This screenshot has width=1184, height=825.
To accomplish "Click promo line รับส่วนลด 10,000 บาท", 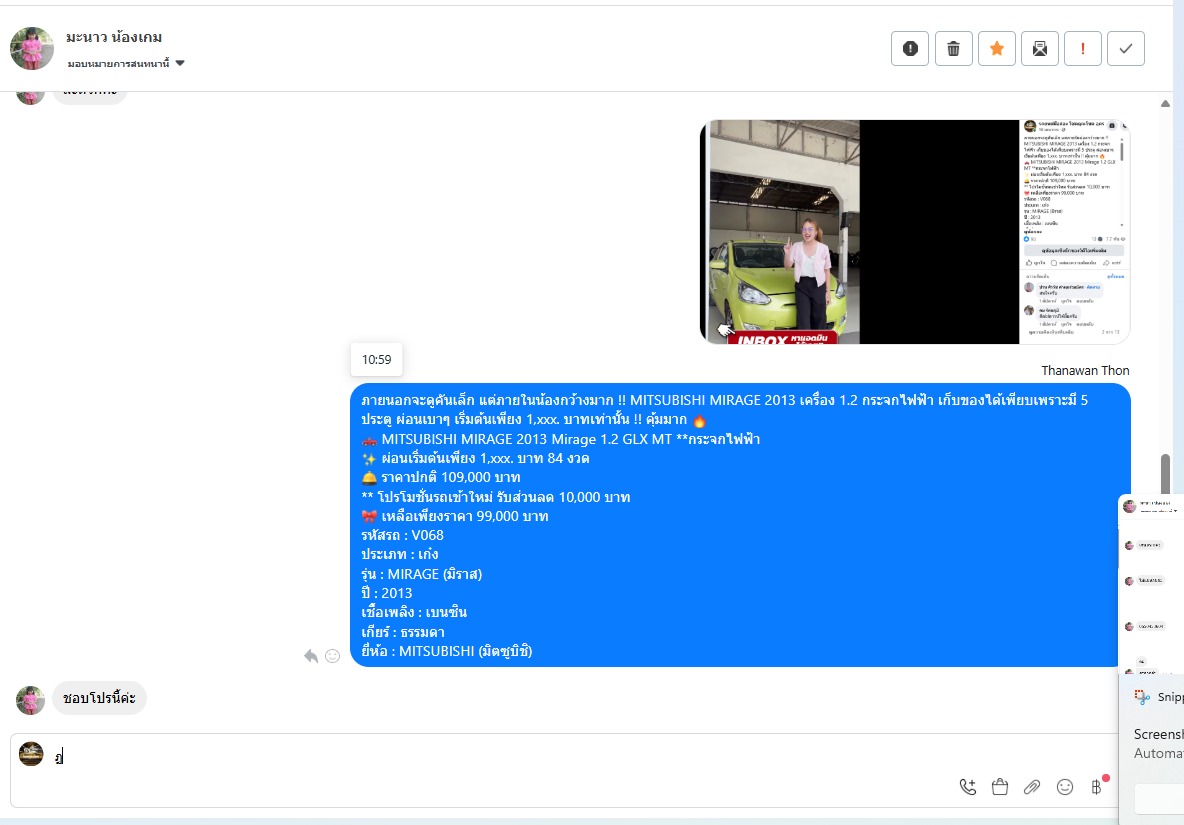I will [x=495, y=497].
